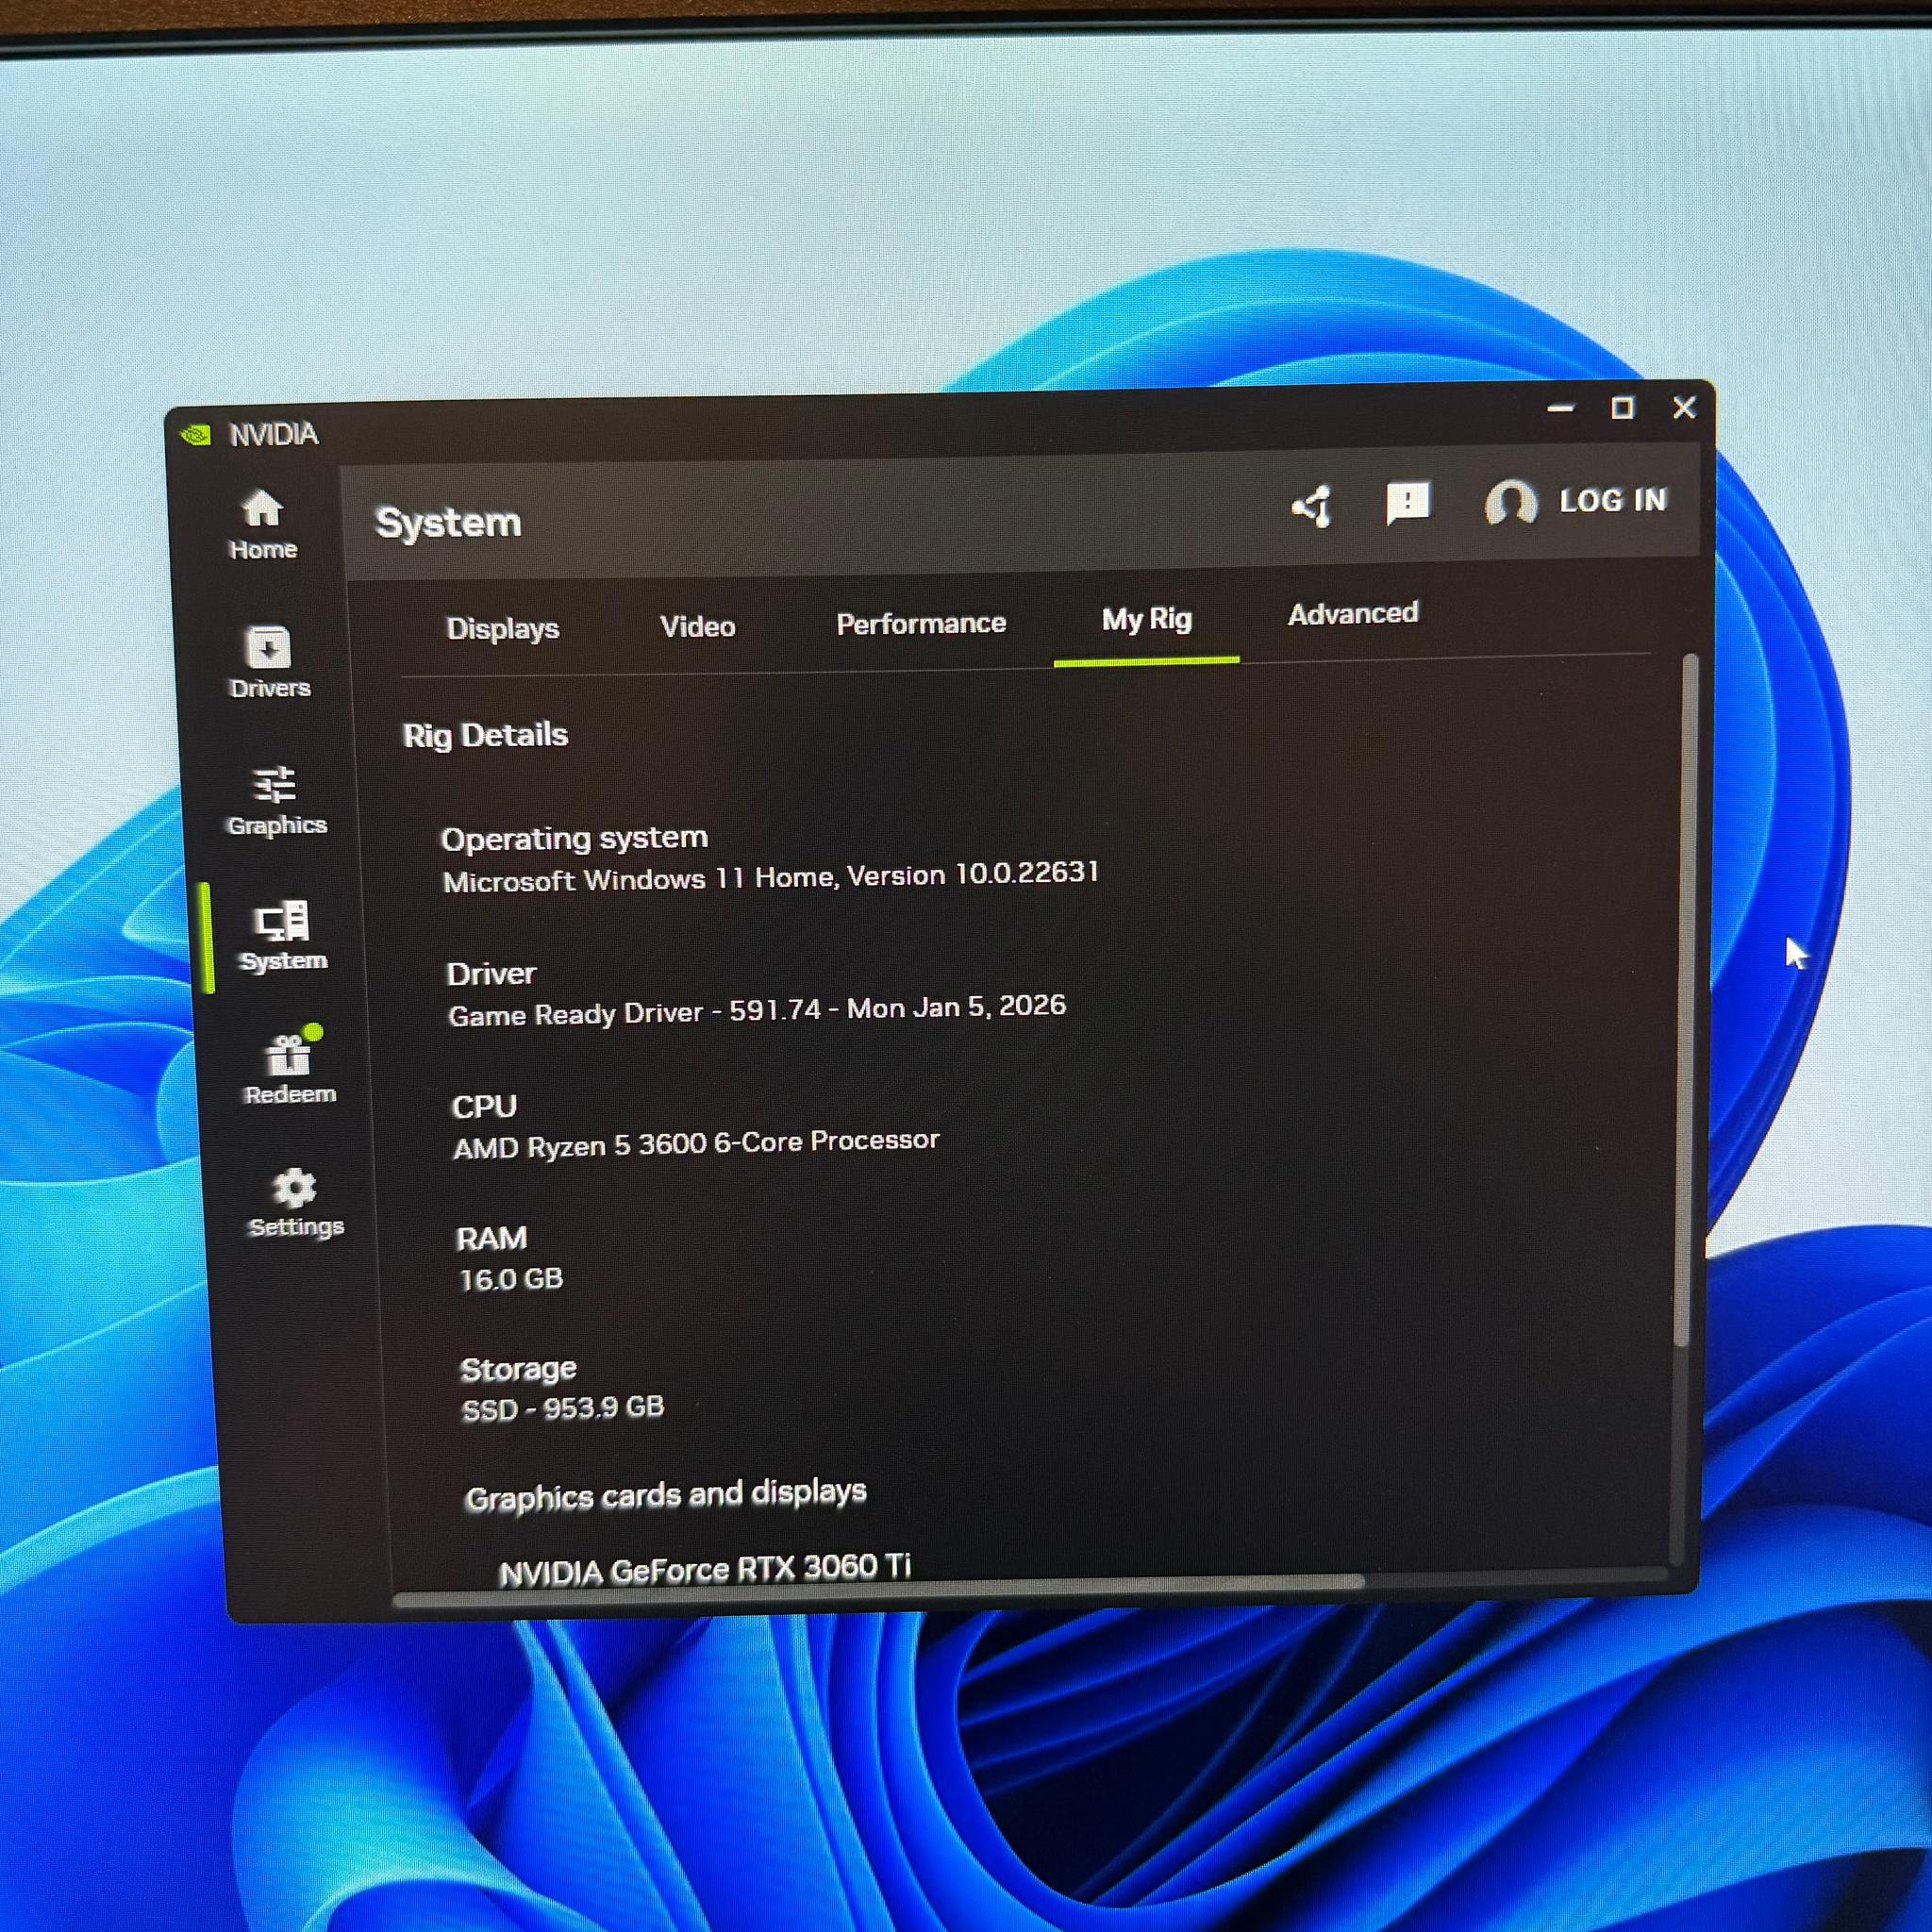Maximize the NVIDIA app window
The height and width of the screenshot is (1932, 1932).
coord(1622,408)
